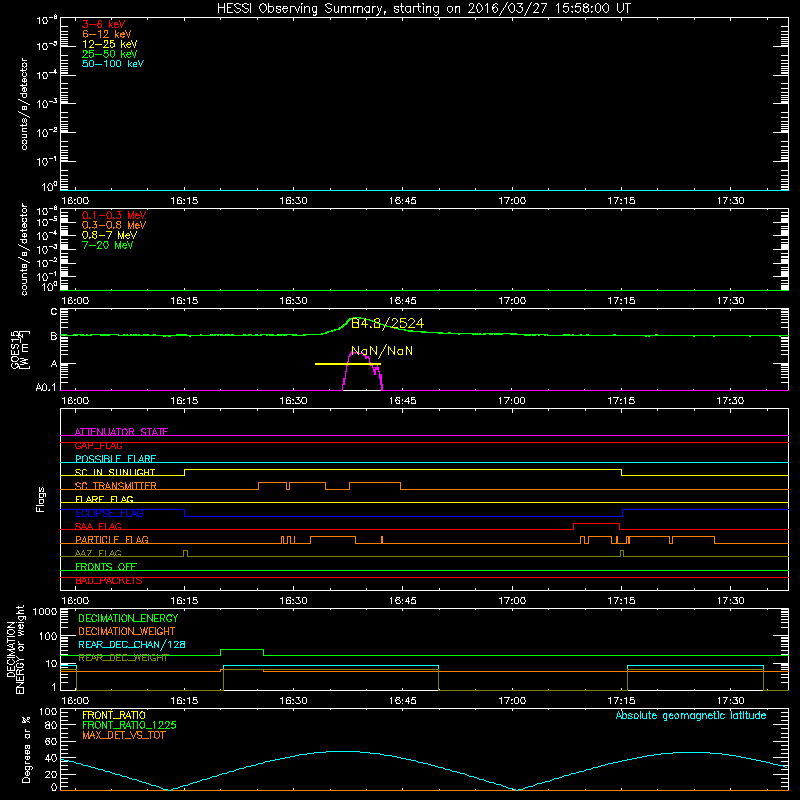Click the ATTENUATOR_STATE flag label
The height and width of the screenshot is (800, 800).
tap(121, 432)
